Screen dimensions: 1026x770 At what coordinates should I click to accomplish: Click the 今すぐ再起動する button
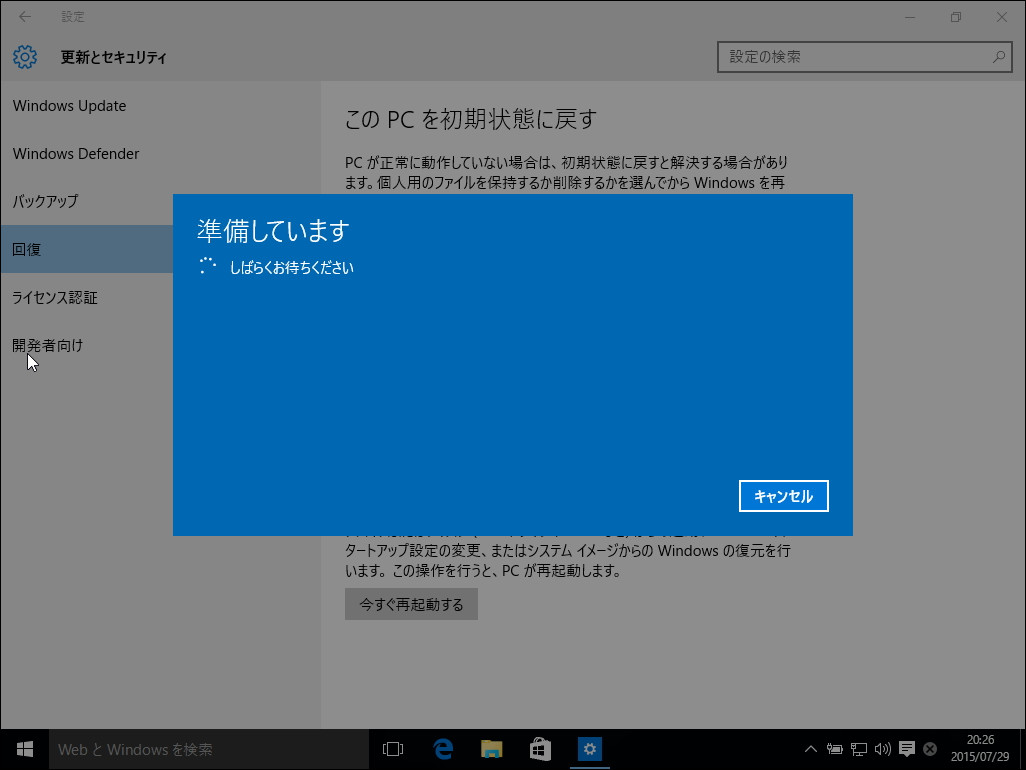pyautogui.click(x=410, y=604)
